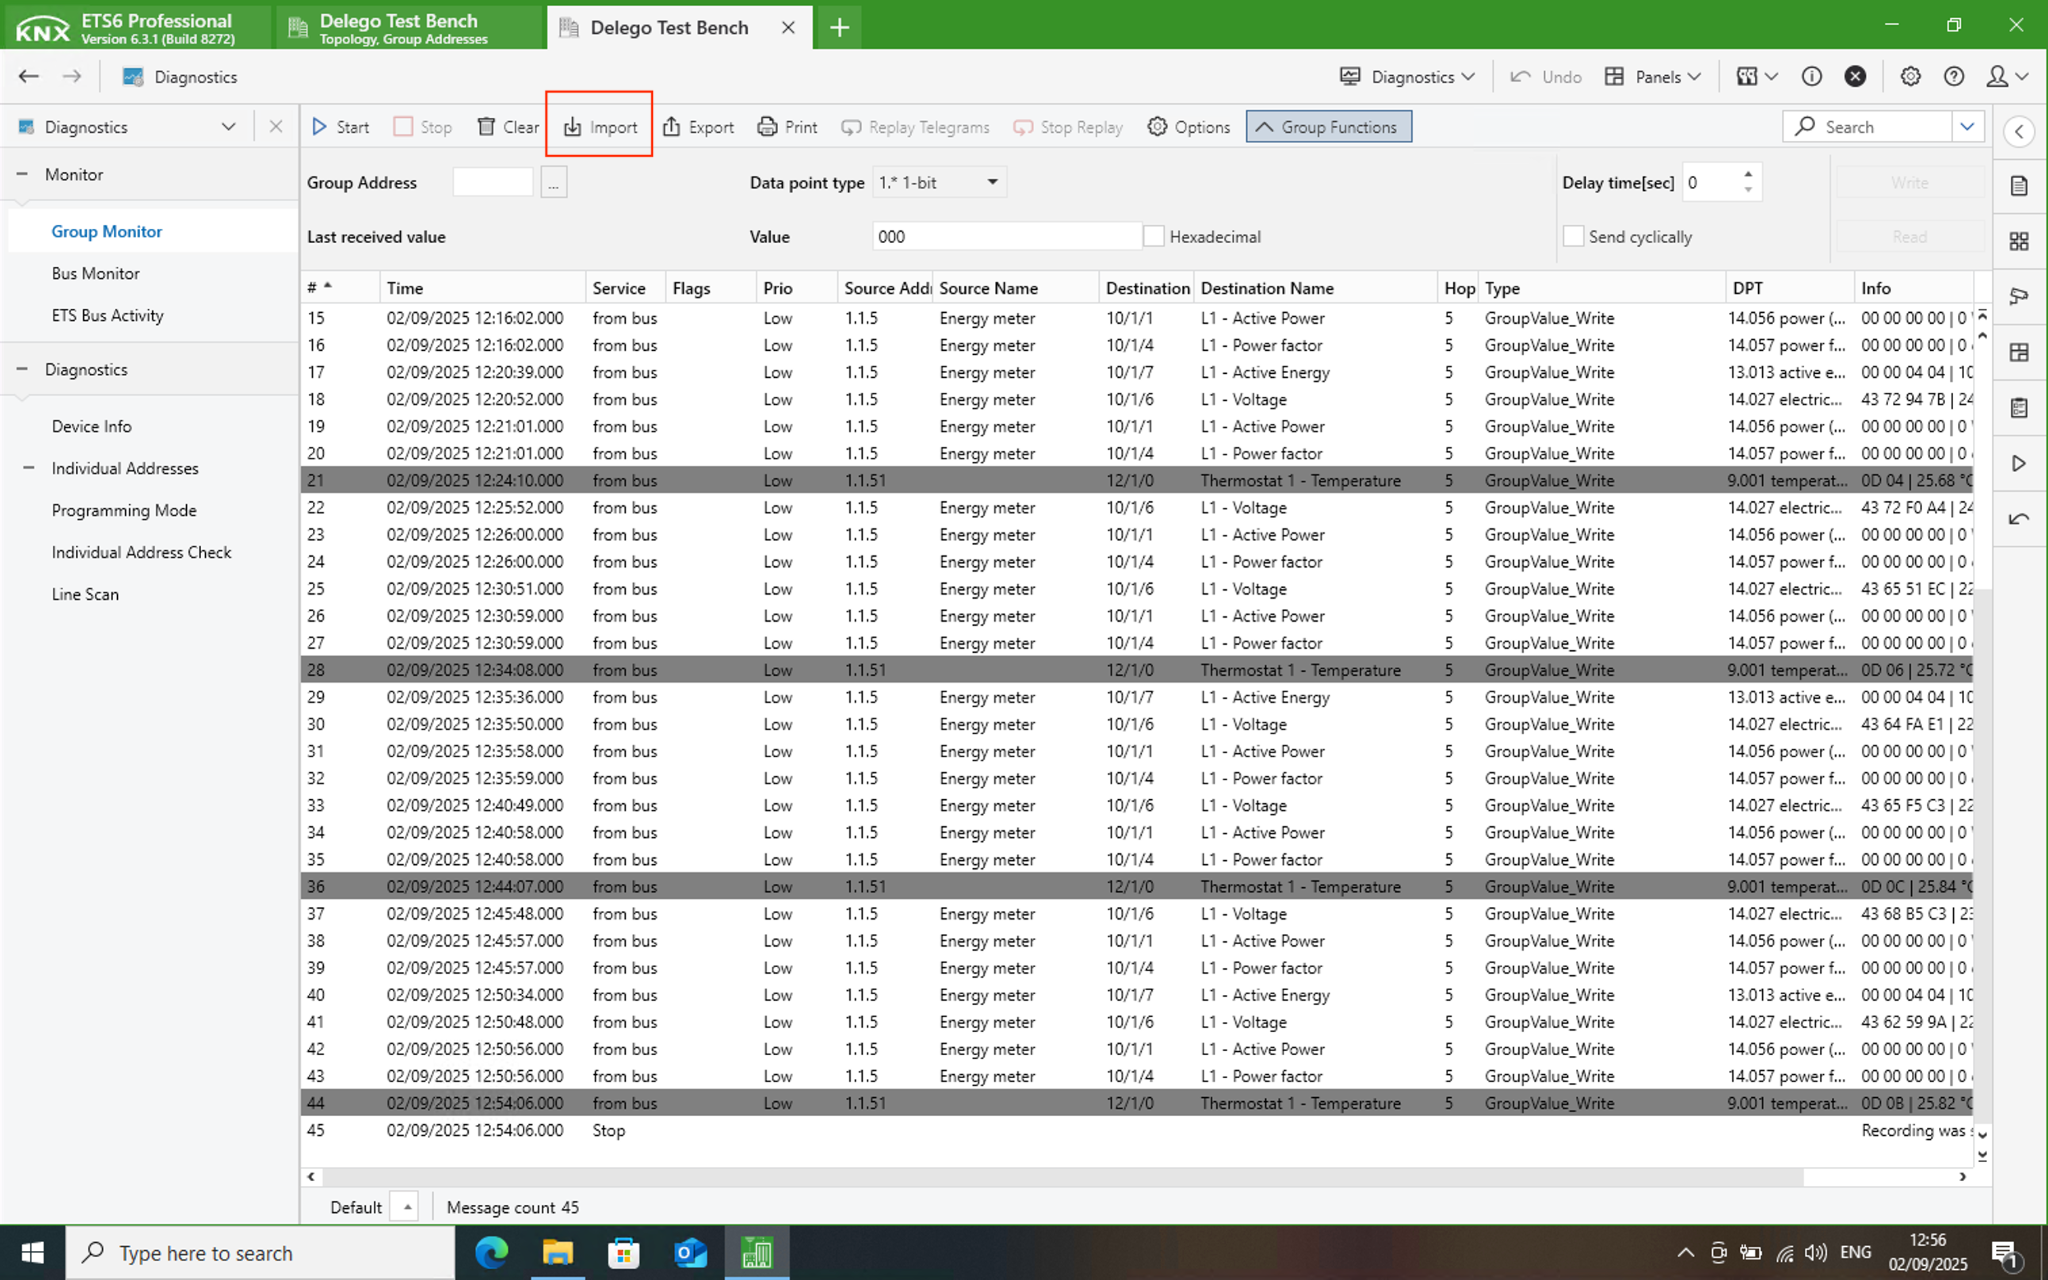Select telegram row 21 Thermostat 1 Temperature
2048x1280 pixels.
pos(1137,480)
